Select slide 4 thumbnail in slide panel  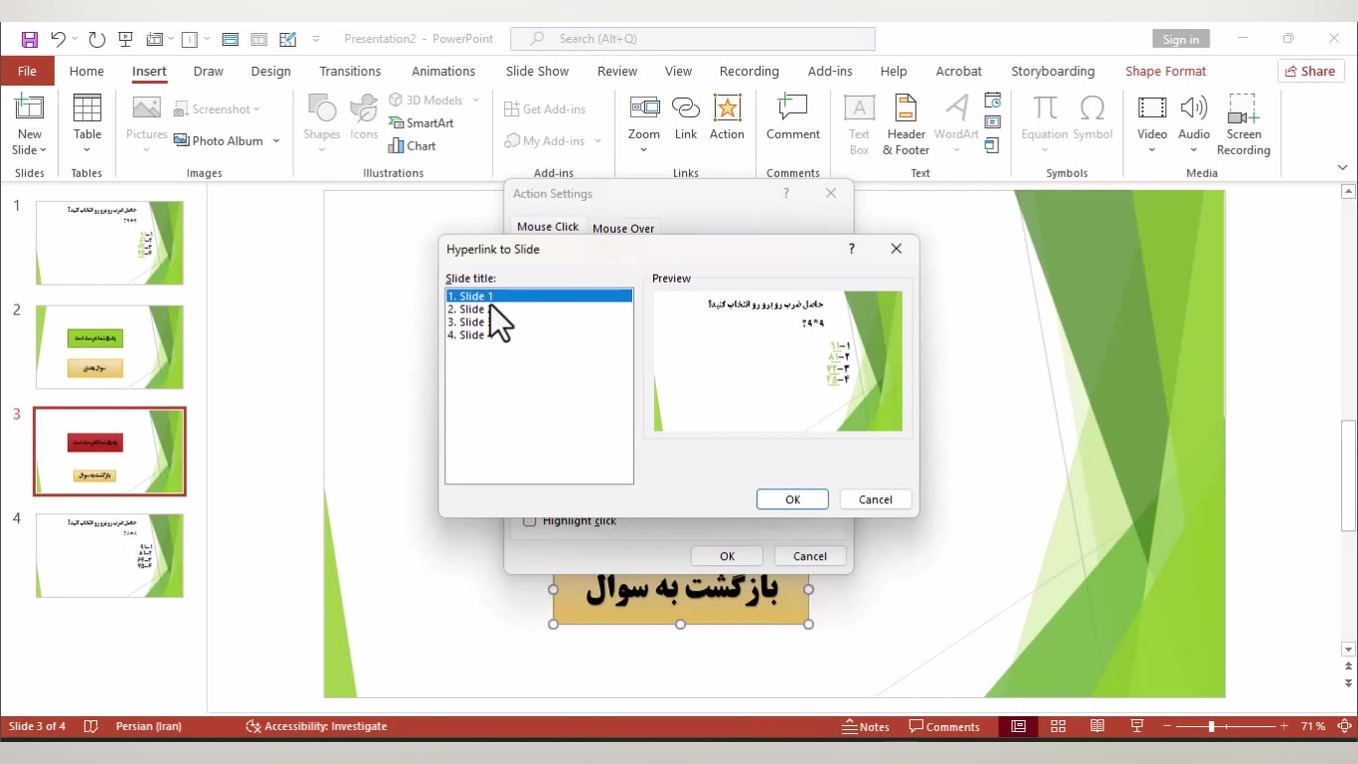point(110,556)
